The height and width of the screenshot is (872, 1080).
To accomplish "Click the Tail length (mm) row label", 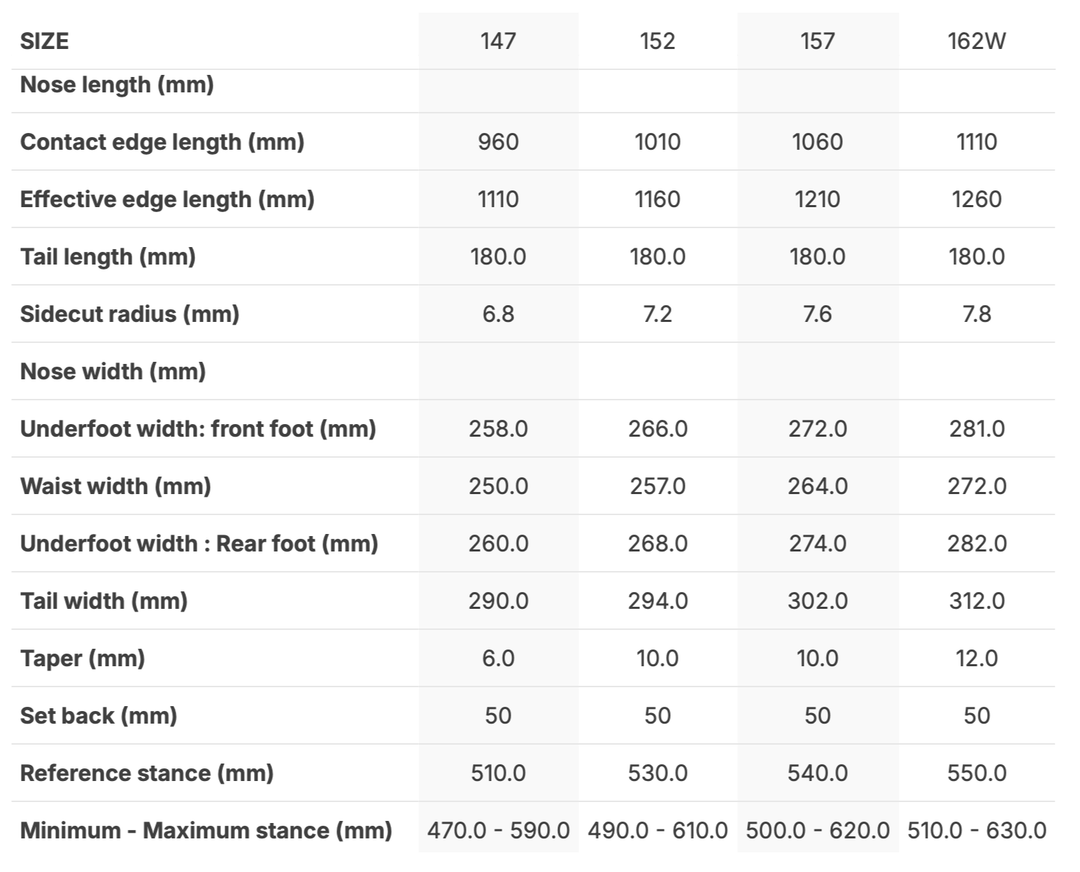I will coord(108,257).
